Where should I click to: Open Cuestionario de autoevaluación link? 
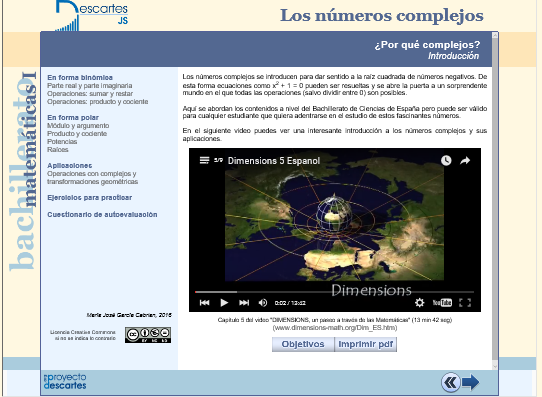coord(102,215)
